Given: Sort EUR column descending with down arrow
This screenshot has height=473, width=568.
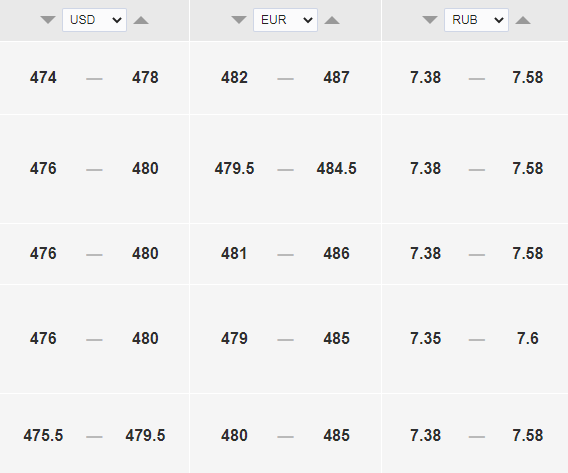Looking at the screenshot, I should pos(239,20).
